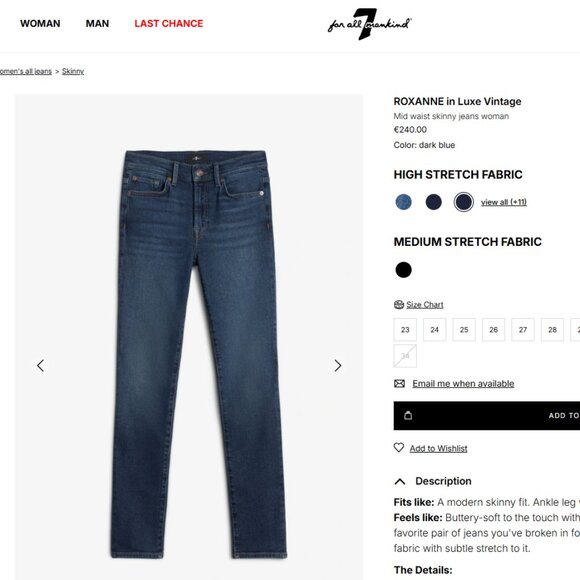Choose the light blue denim color swatch
Viewport: 580px width, 580px height.
click(404, 202)
